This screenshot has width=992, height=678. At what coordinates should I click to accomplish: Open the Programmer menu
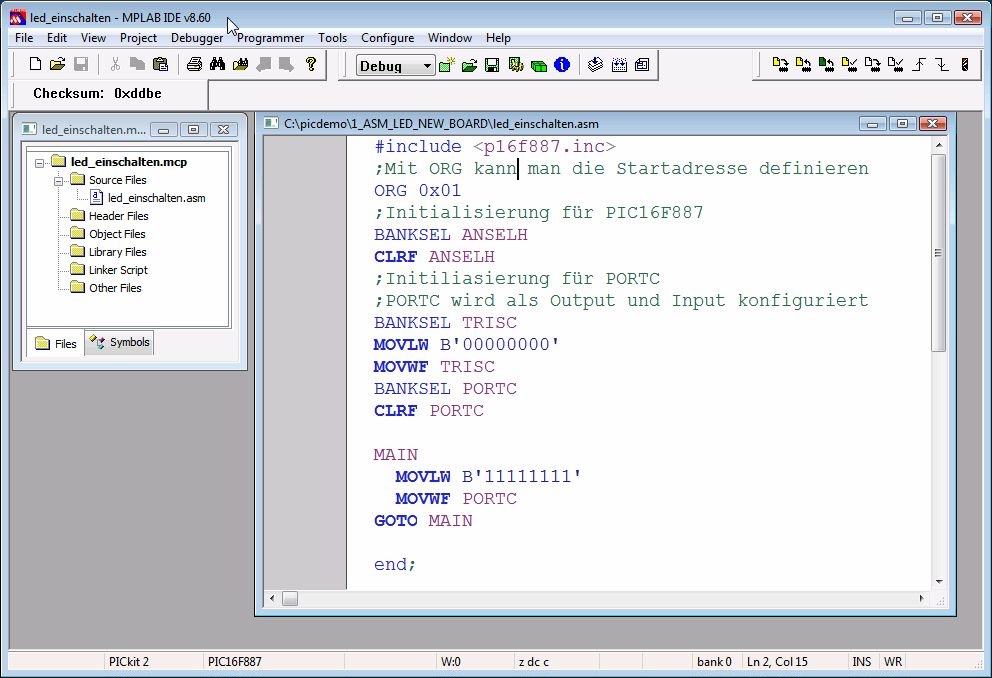270,38
